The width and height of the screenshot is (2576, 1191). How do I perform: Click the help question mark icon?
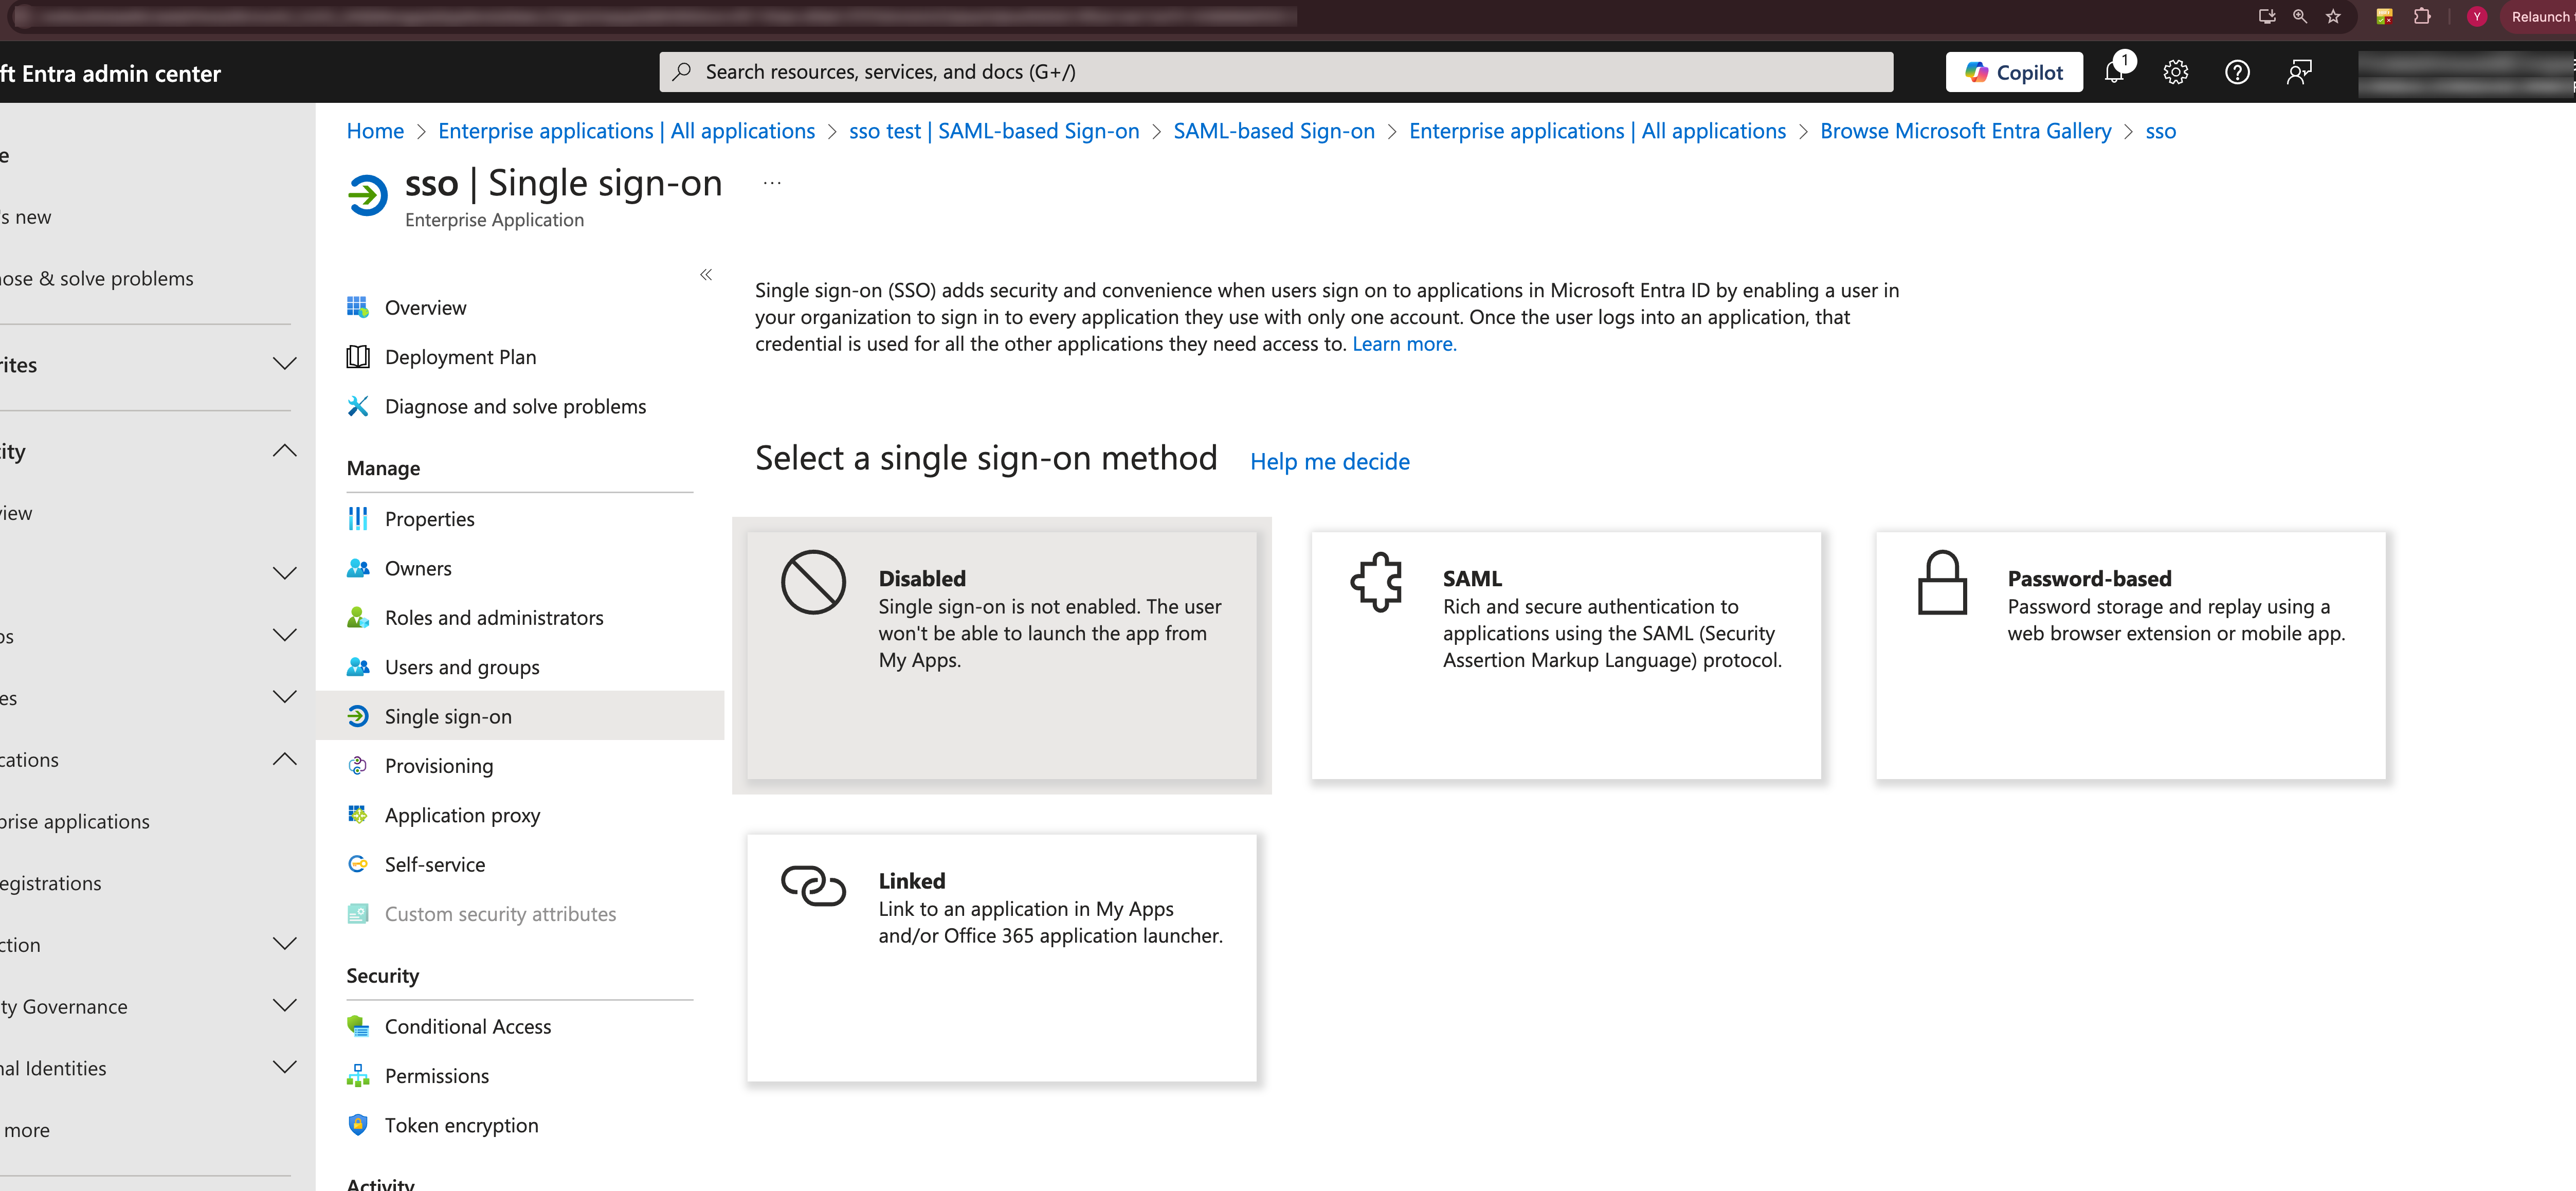pos(2237,72)
